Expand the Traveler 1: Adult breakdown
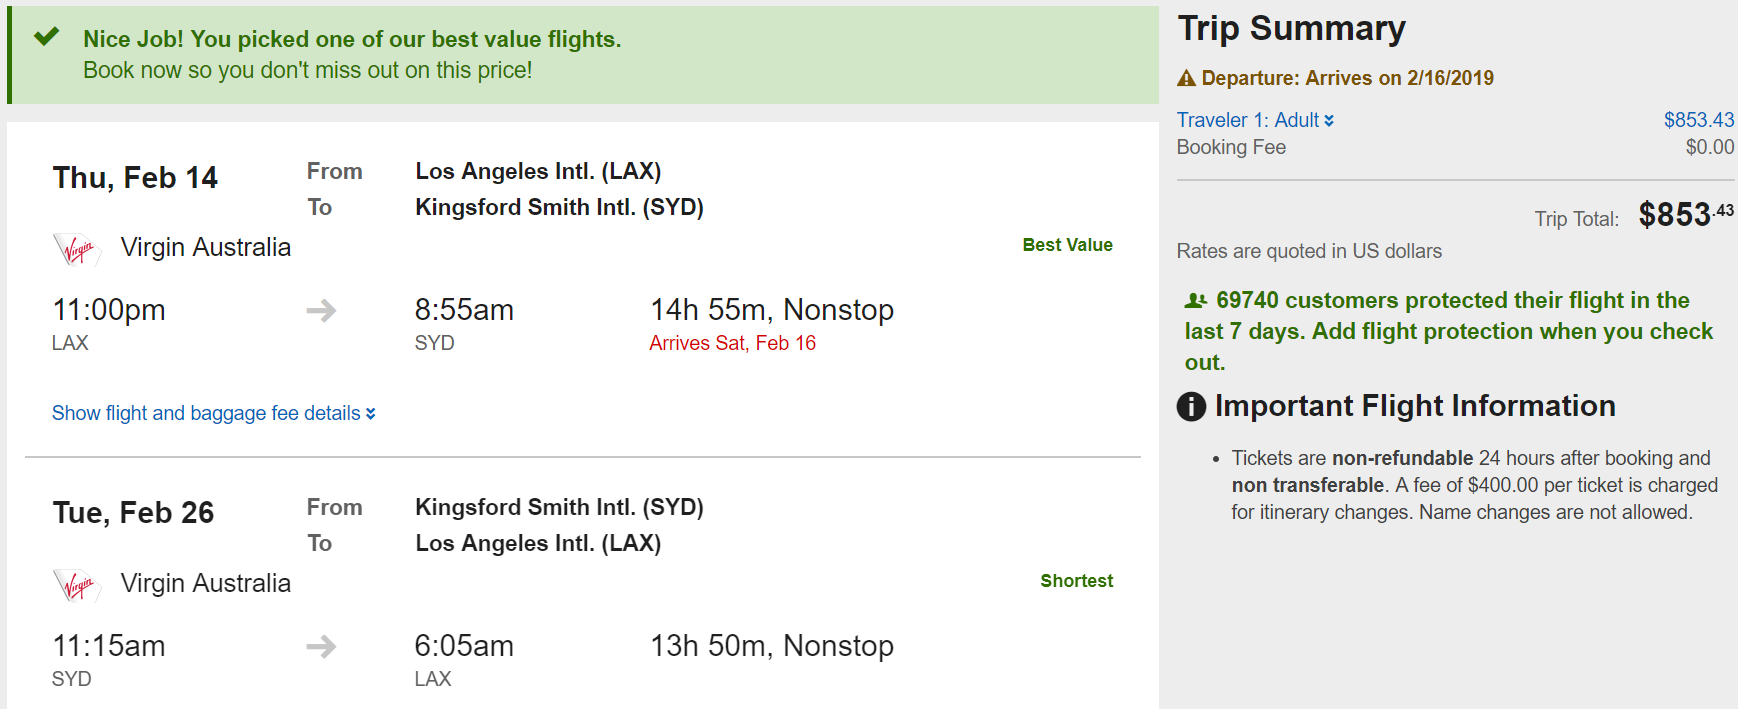Image resolution: width=1738 pixels, height=709 pixels. [1254, 120]
